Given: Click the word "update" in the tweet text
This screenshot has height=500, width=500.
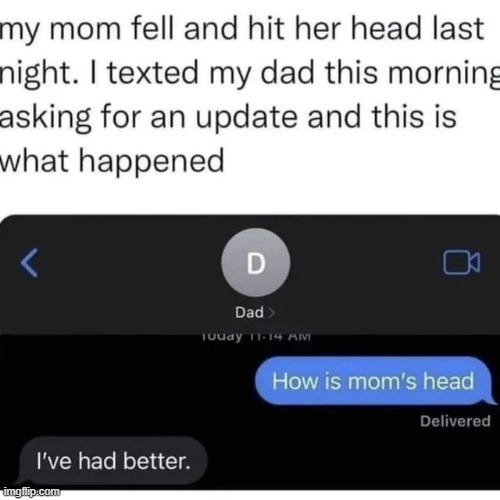Looking at the screenshot, I should (x=246, y=118).
